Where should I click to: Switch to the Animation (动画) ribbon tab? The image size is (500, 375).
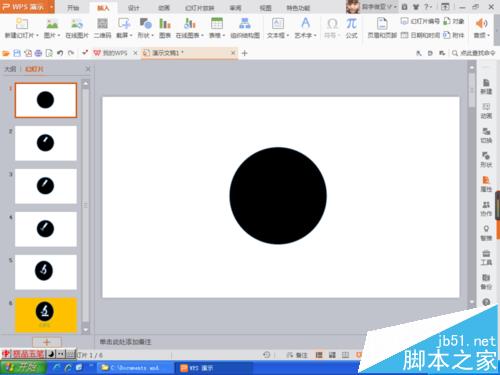pyautogui.click(x=164, y=8)
